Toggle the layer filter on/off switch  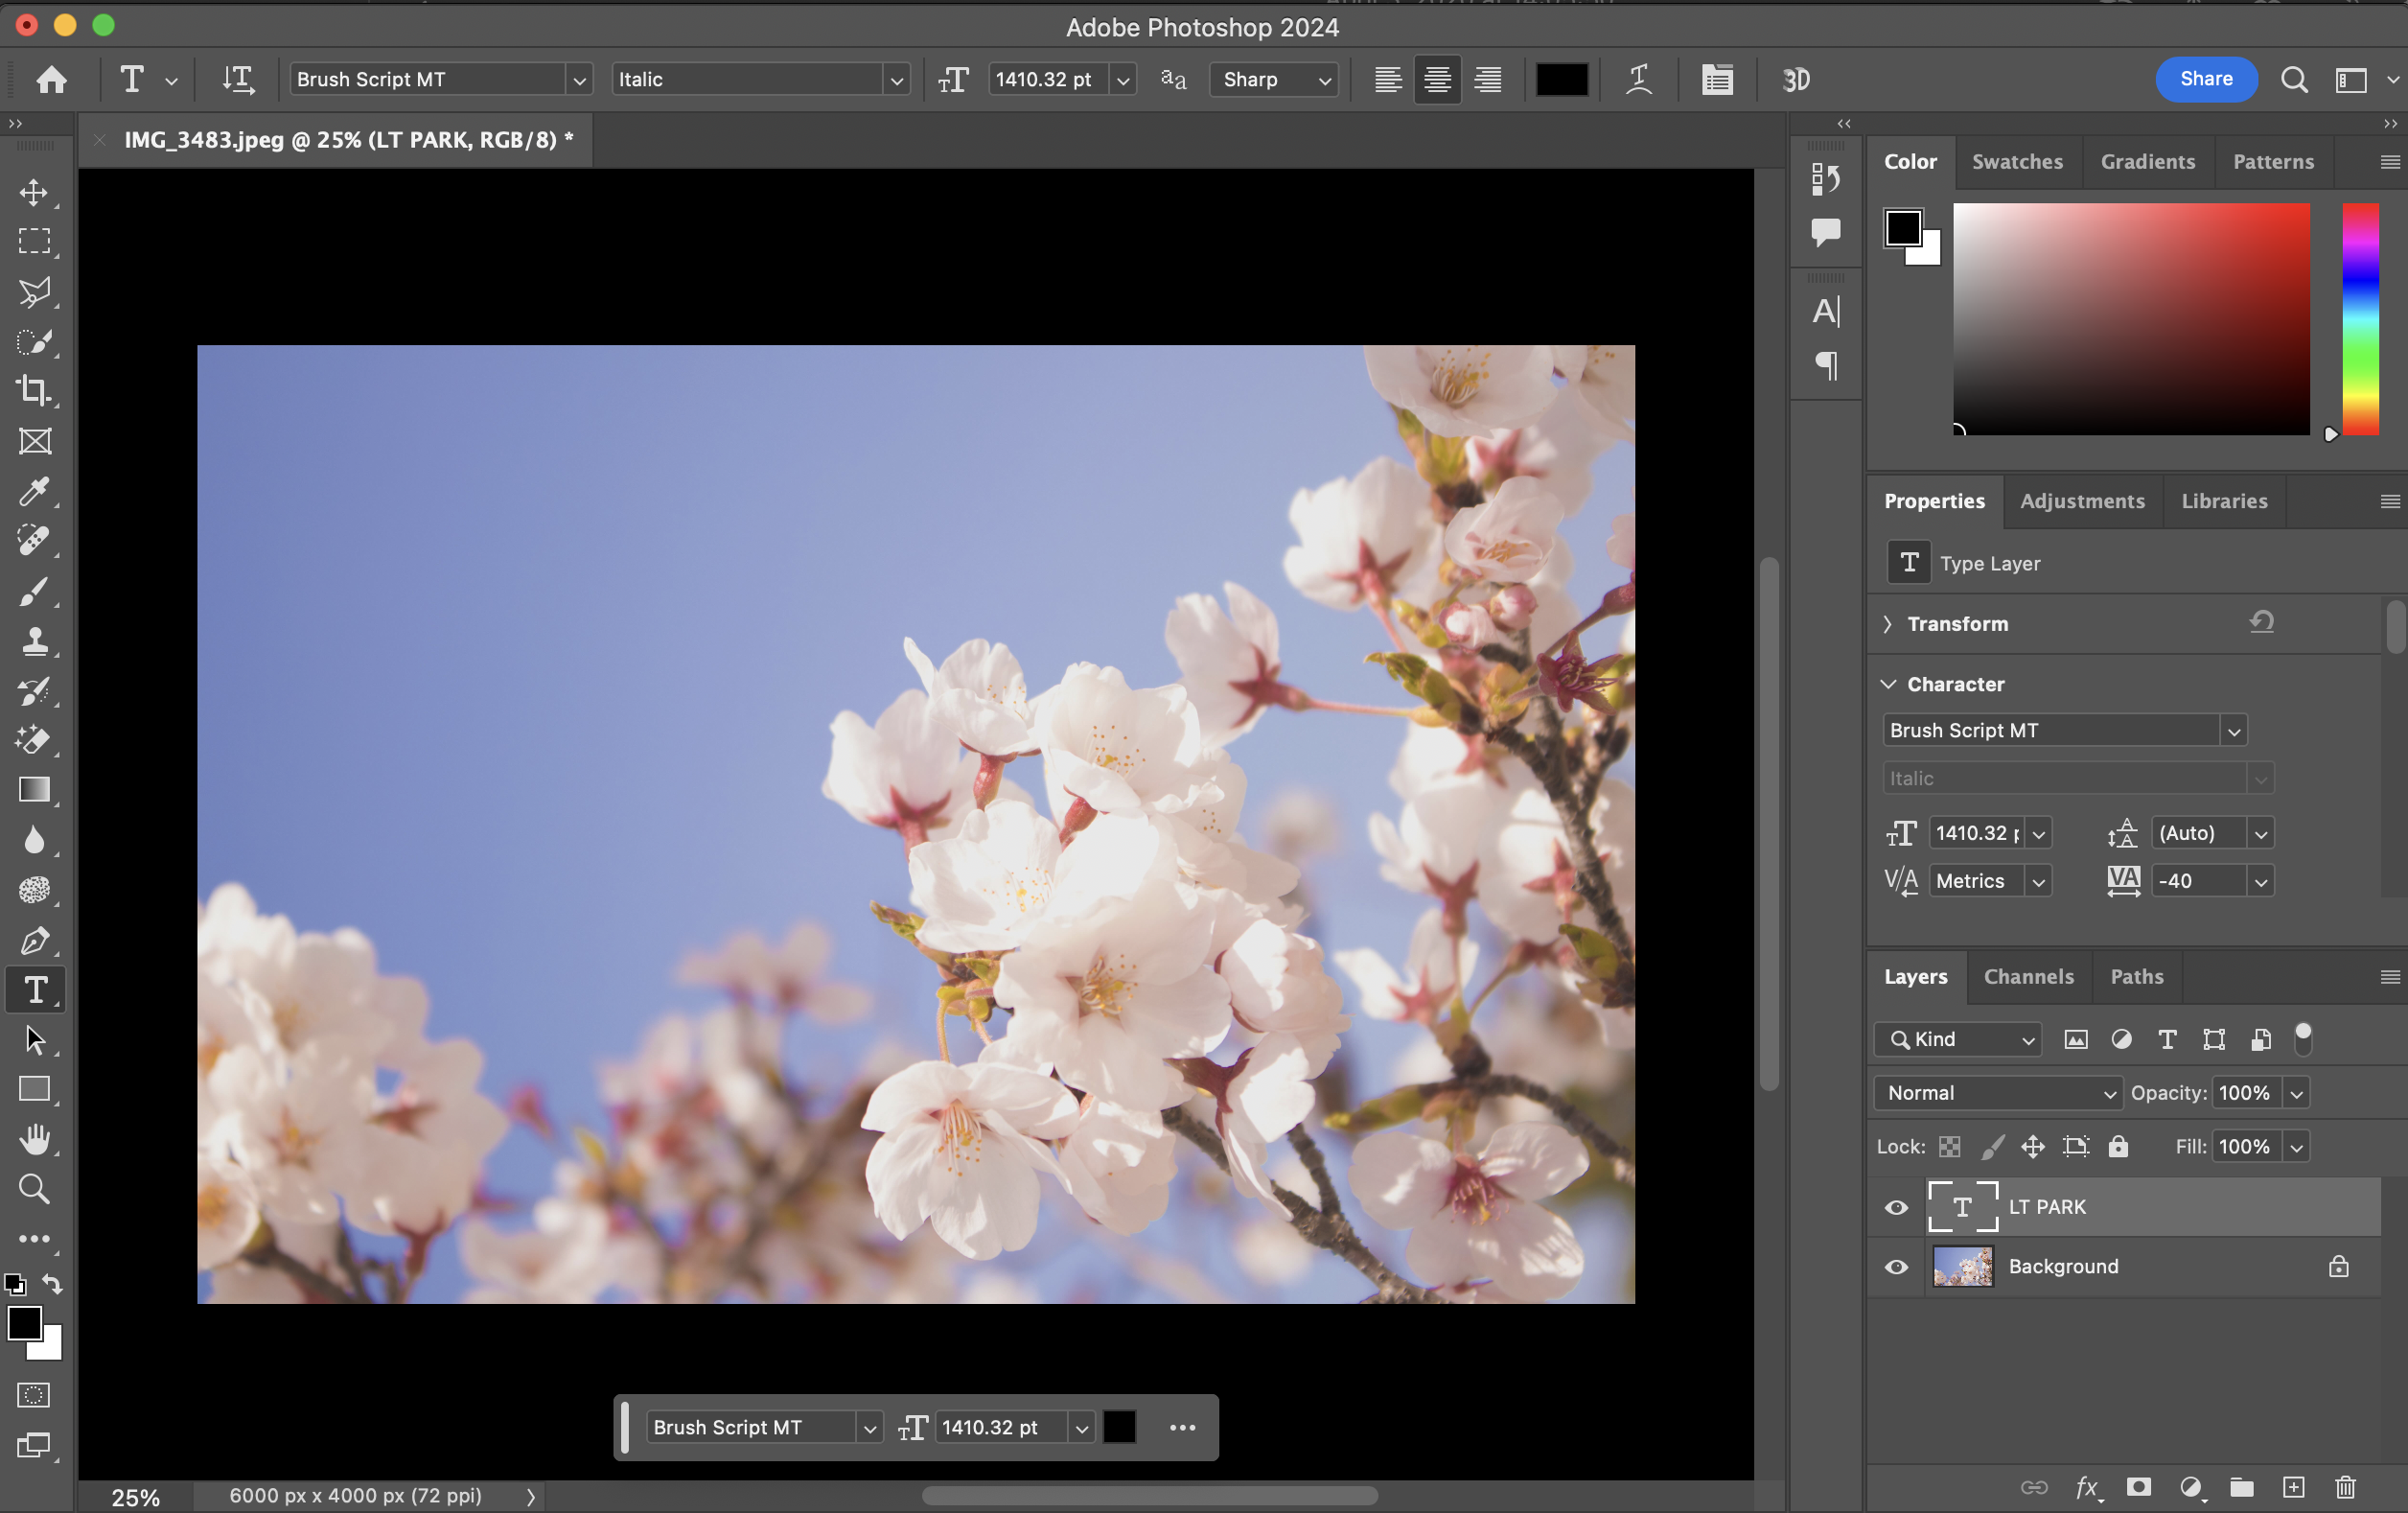(x=2303, y=1039)
